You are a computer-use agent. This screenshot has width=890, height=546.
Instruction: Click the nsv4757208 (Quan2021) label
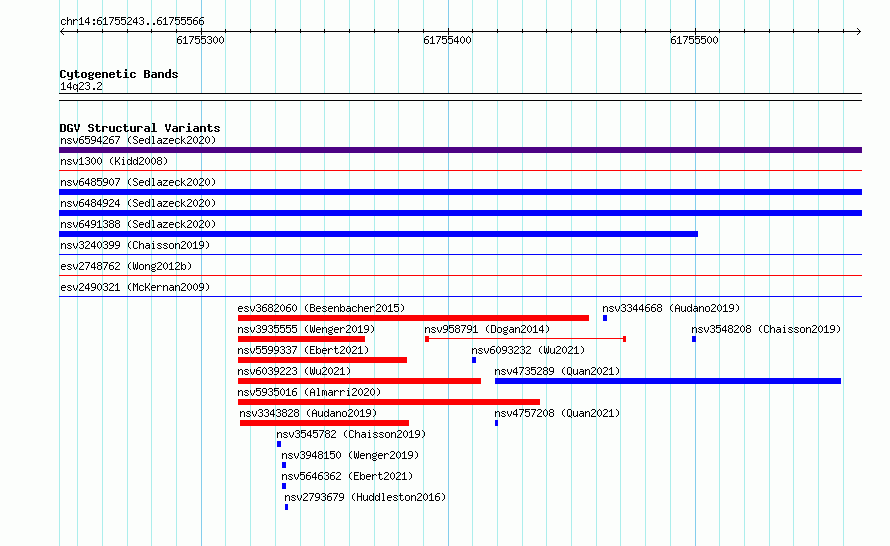[x=557, y=413]
